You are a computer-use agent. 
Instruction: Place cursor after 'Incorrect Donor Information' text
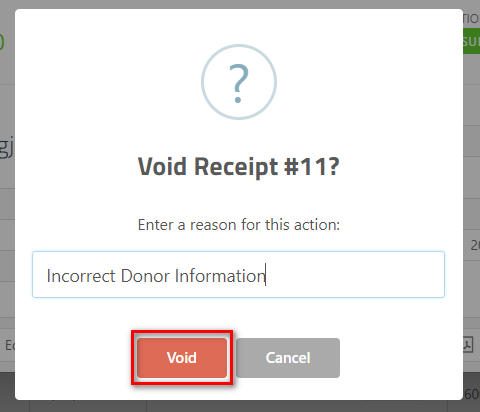[266, 276]
